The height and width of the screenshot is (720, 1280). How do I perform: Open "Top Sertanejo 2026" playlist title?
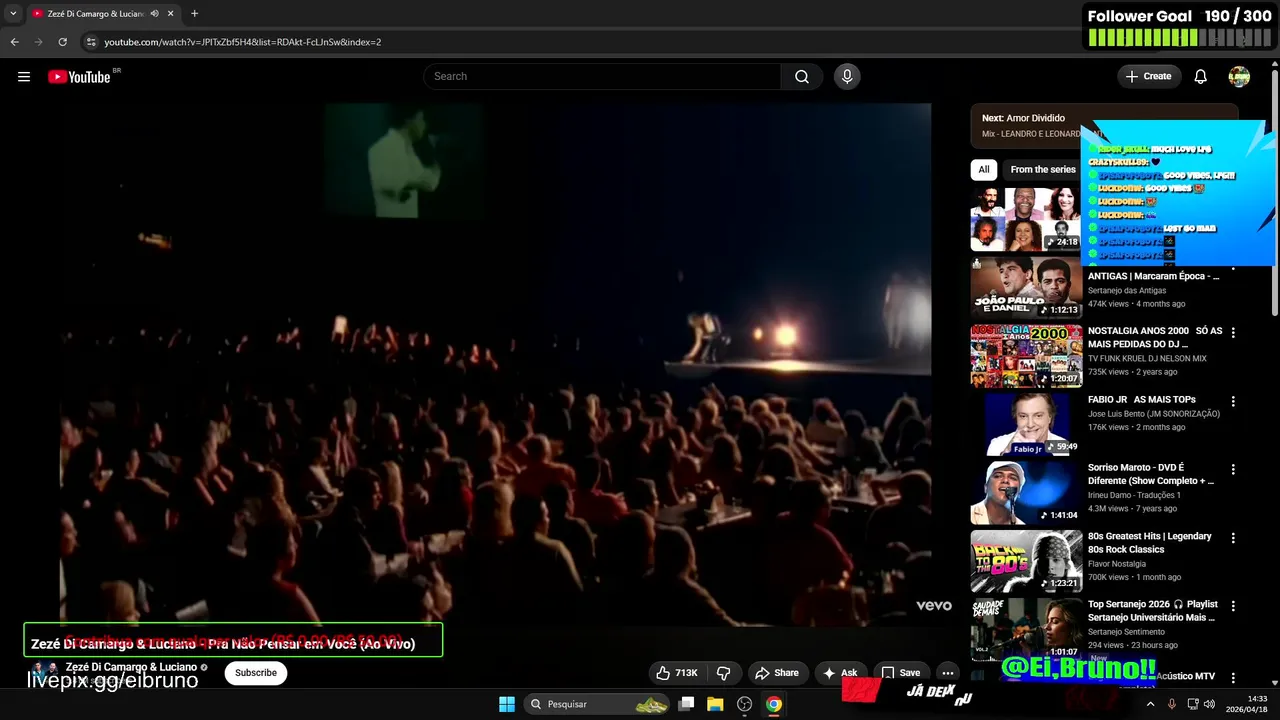[x=1153, y=611]
